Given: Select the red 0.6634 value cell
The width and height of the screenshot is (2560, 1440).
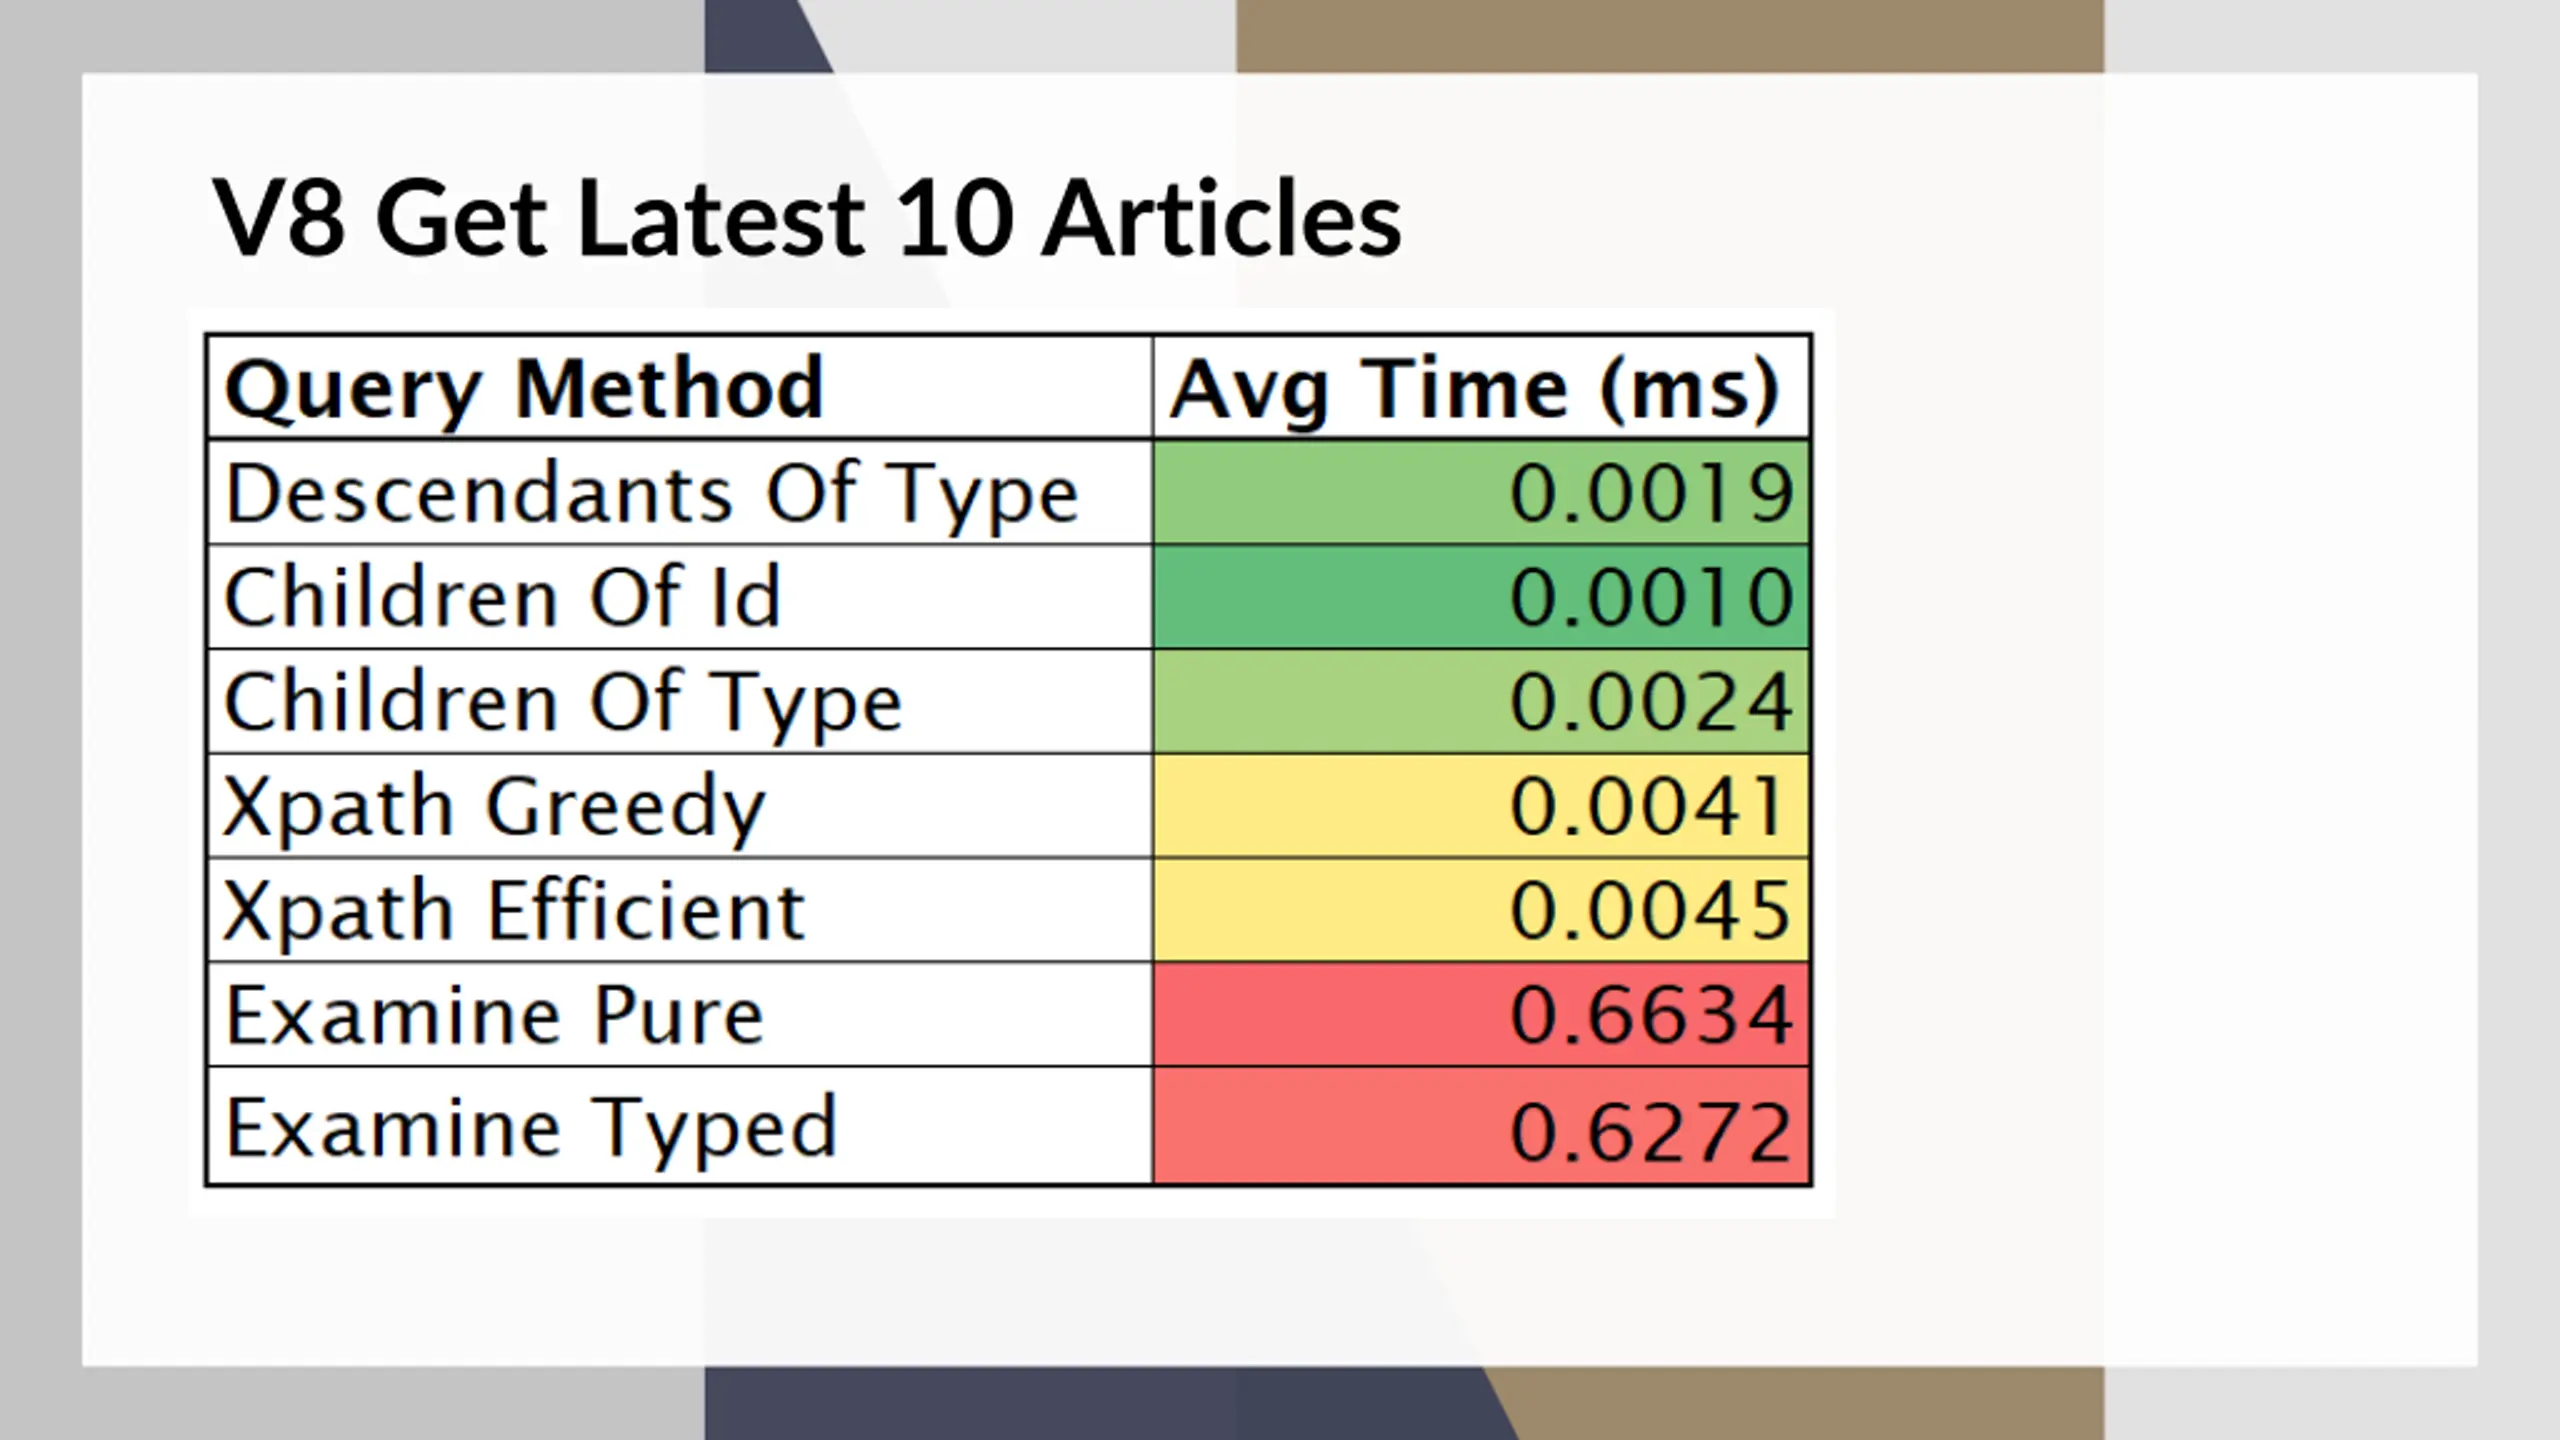Looking at the screenshot, I should [x=1481, y=1015].
